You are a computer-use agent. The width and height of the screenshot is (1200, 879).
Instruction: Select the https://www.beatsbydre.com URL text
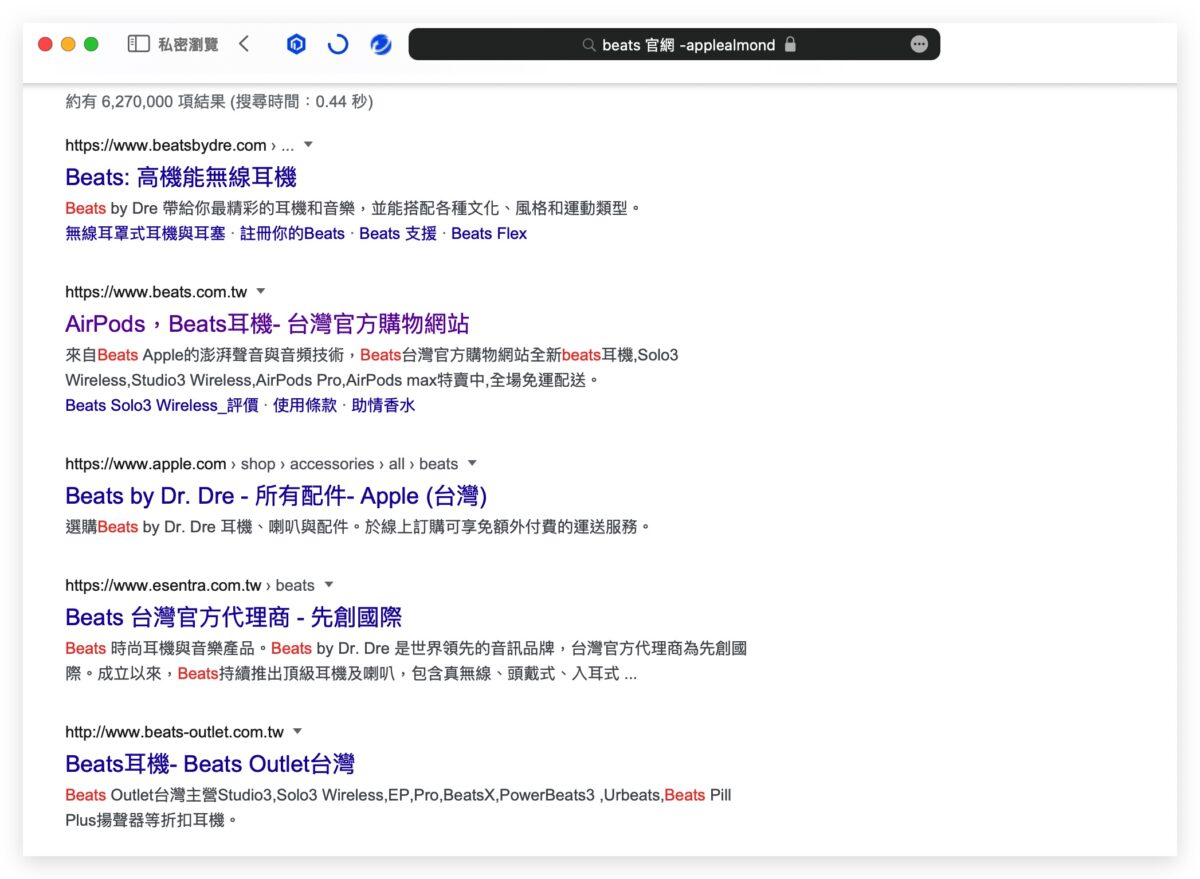166,146
